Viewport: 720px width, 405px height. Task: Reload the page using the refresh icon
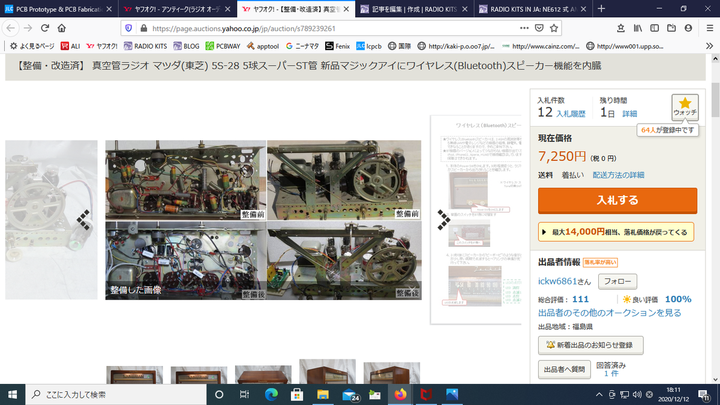70,28
